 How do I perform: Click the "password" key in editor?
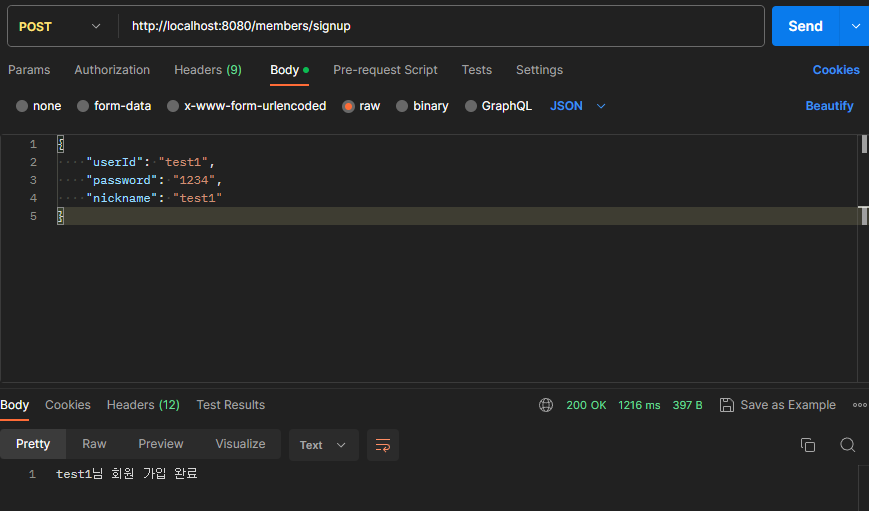coord(122,180)
